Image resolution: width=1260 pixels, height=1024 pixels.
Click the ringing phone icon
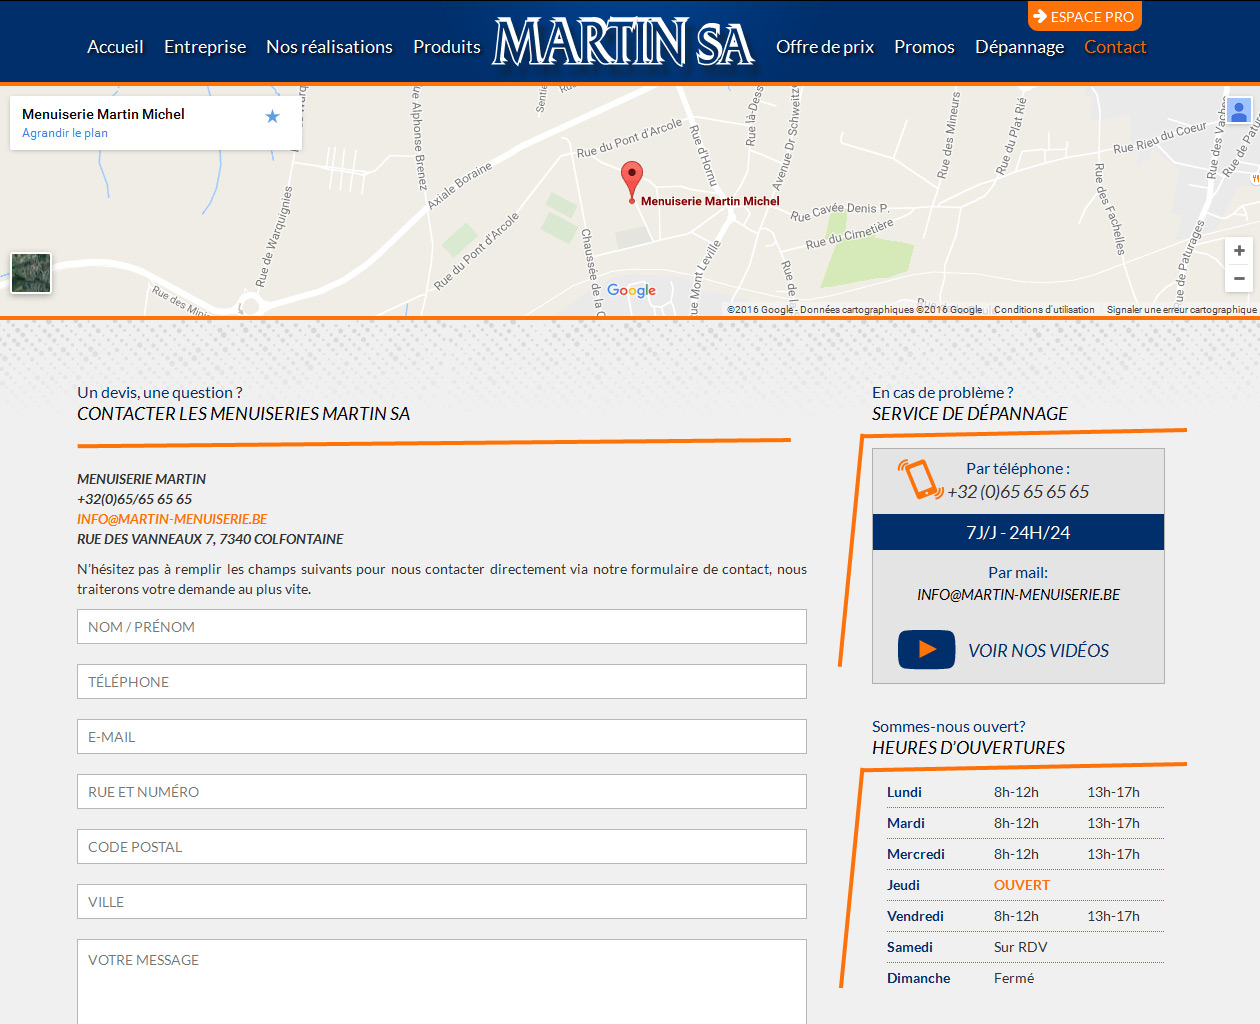(x=920, y=479)
